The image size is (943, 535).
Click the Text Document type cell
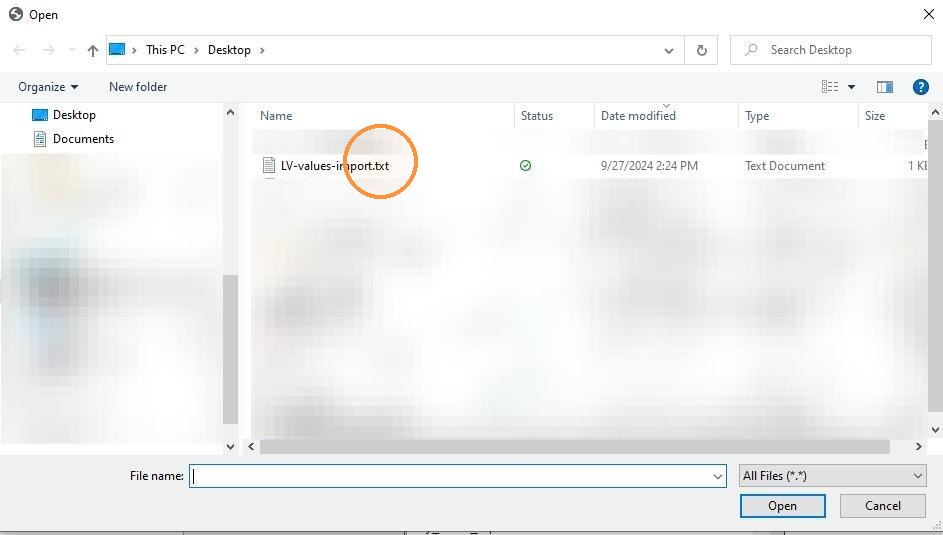(785, 166)
